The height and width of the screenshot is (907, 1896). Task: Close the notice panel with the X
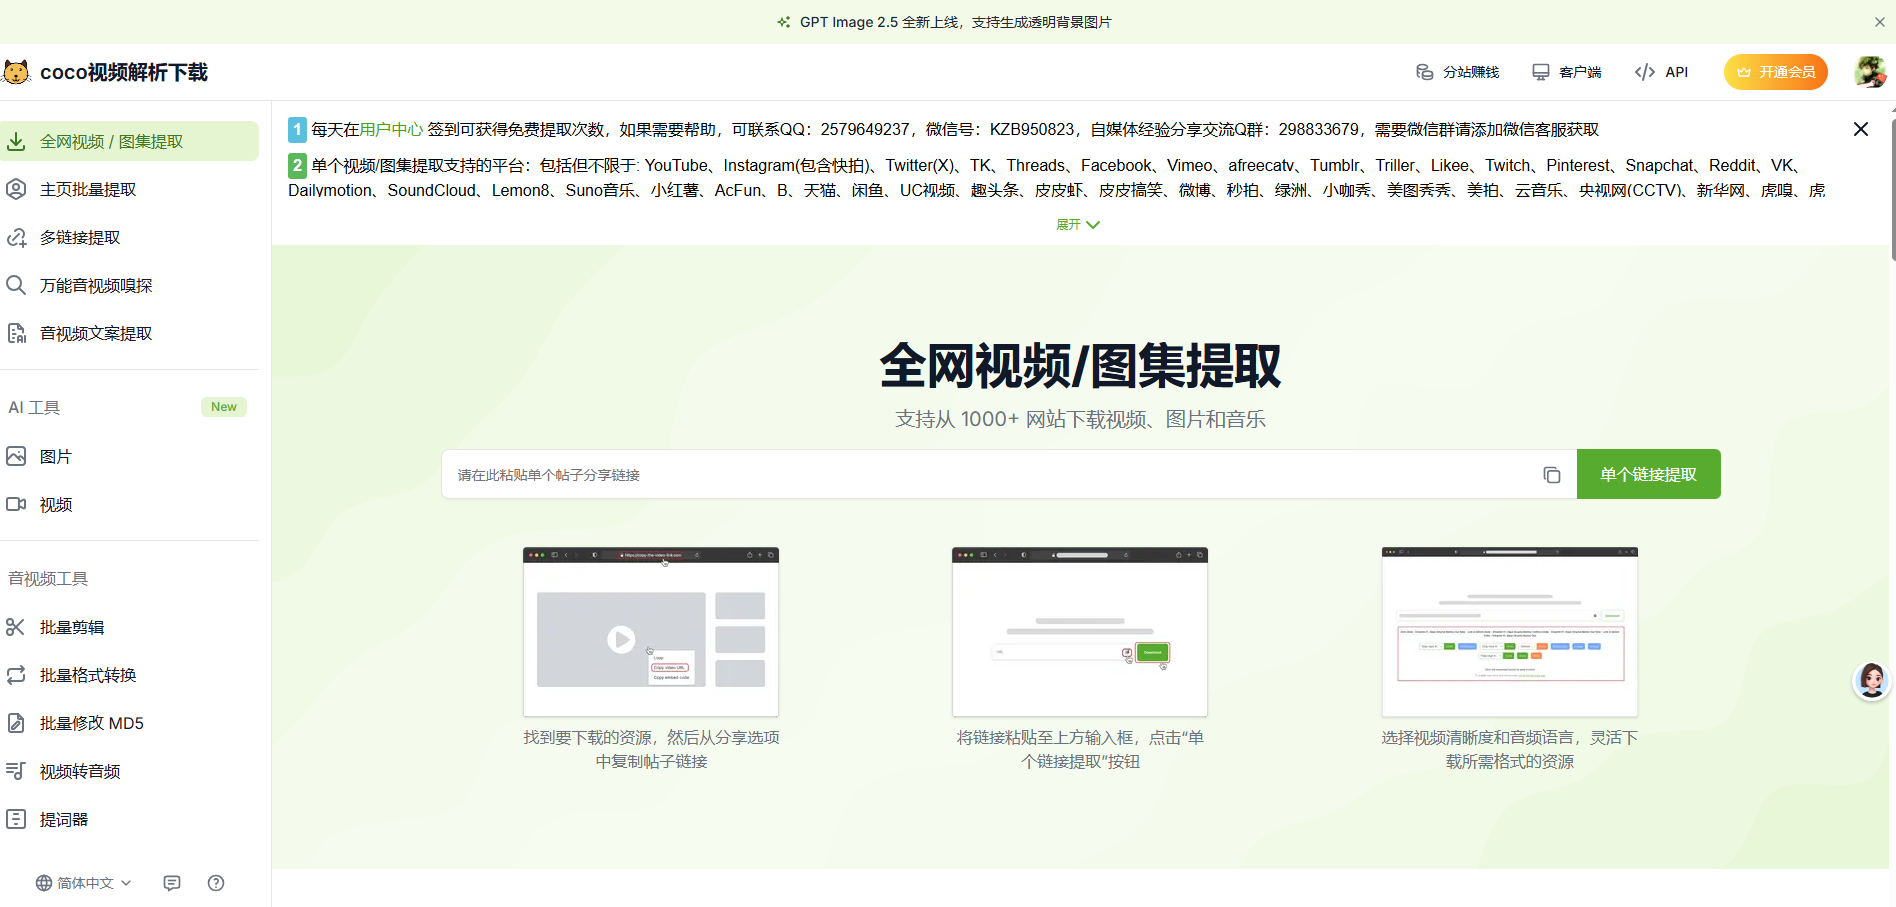[x=1861, y=129]
